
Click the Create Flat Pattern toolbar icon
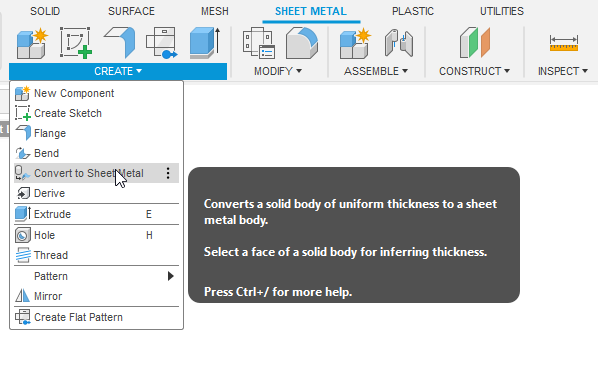[x=162, y=43]
